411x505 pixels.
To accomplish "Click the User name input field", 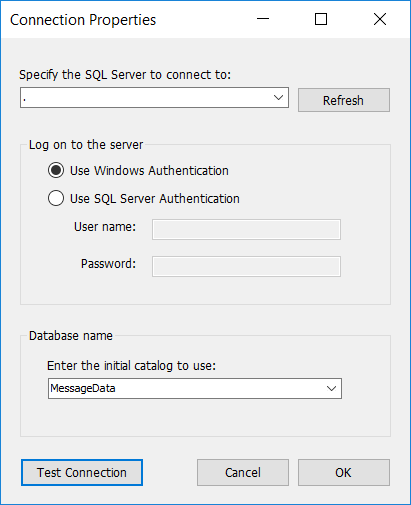I will pyautogui.click(x=246, y=229).
